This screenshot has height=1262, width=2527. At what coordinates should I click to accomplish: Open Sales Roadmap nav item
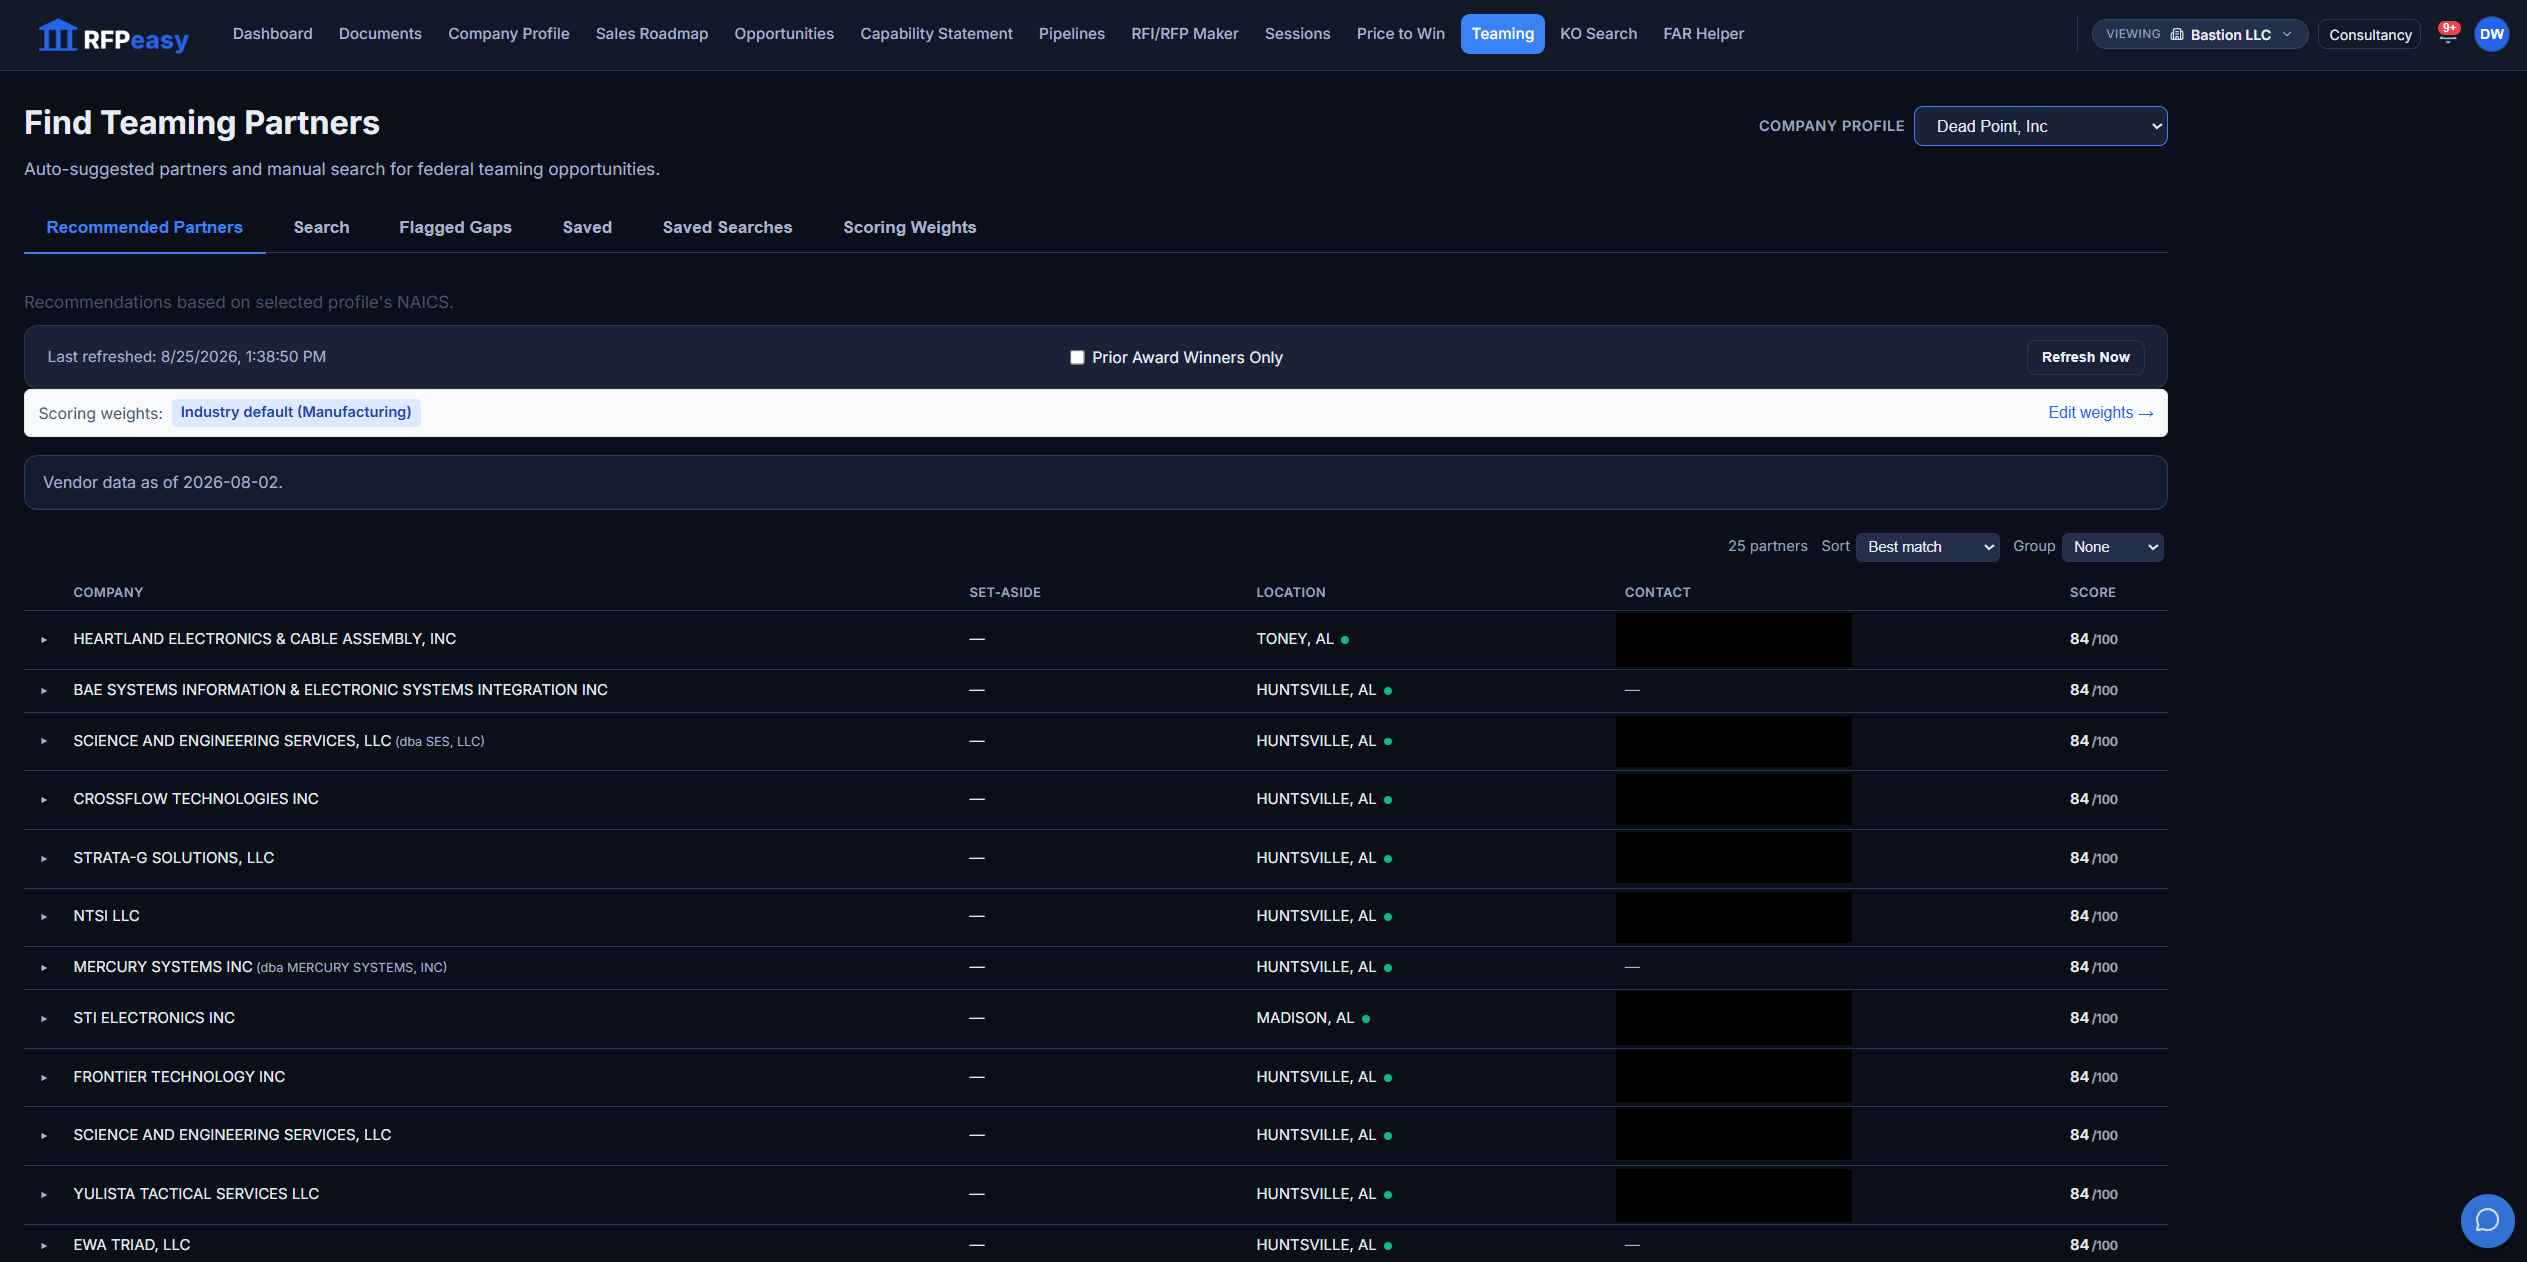651,34
